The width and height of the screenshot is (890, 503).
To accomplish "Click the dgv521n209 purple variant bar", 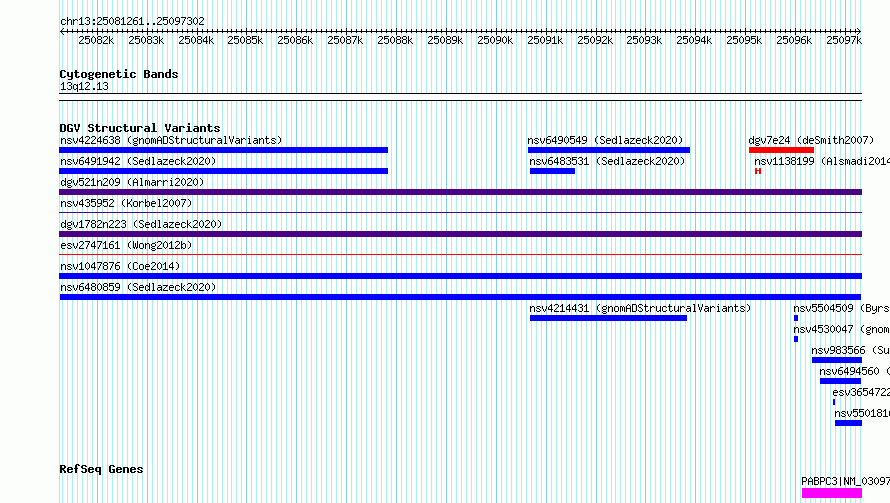I will (x=460, y=192).
